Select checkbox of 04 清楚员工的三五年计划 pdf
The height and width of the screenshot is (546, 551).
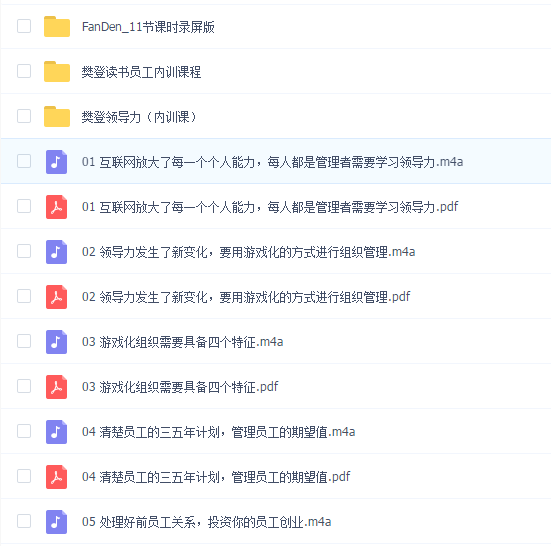tap(24, 476)
